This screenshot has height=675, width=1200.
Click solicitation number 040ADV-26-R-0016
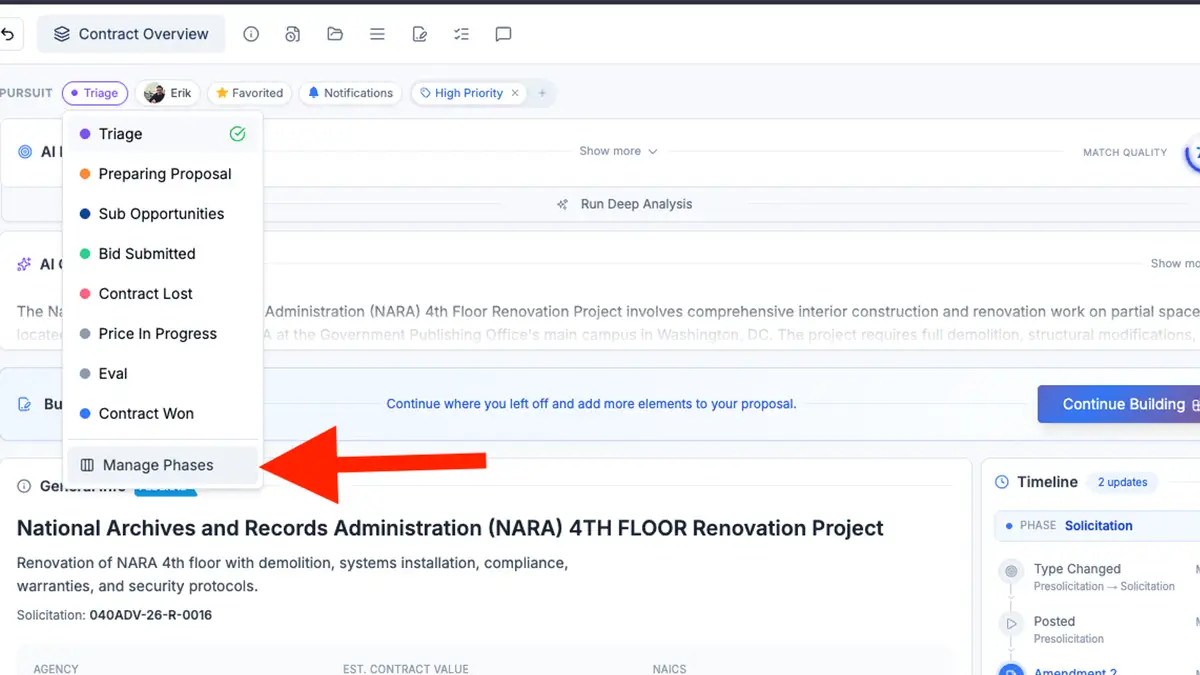[x=150, y=615]
